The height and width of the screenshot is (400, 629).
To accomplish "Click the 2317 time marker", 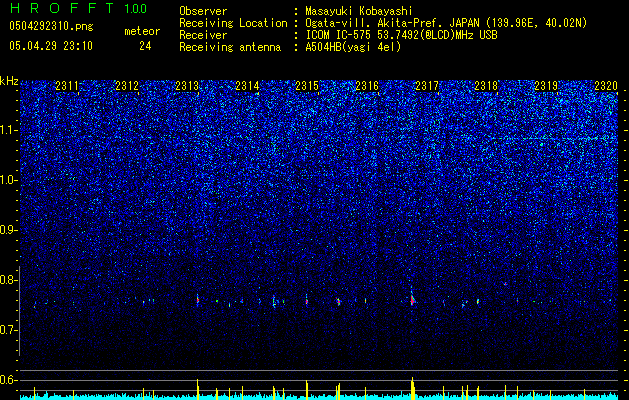I will tap(427, 85).
